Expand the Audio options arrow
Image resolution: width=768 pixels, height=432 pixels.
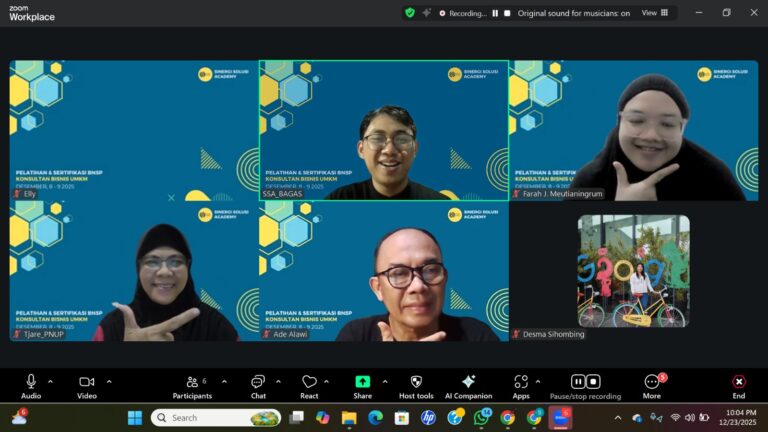click(x=50, y=381)
